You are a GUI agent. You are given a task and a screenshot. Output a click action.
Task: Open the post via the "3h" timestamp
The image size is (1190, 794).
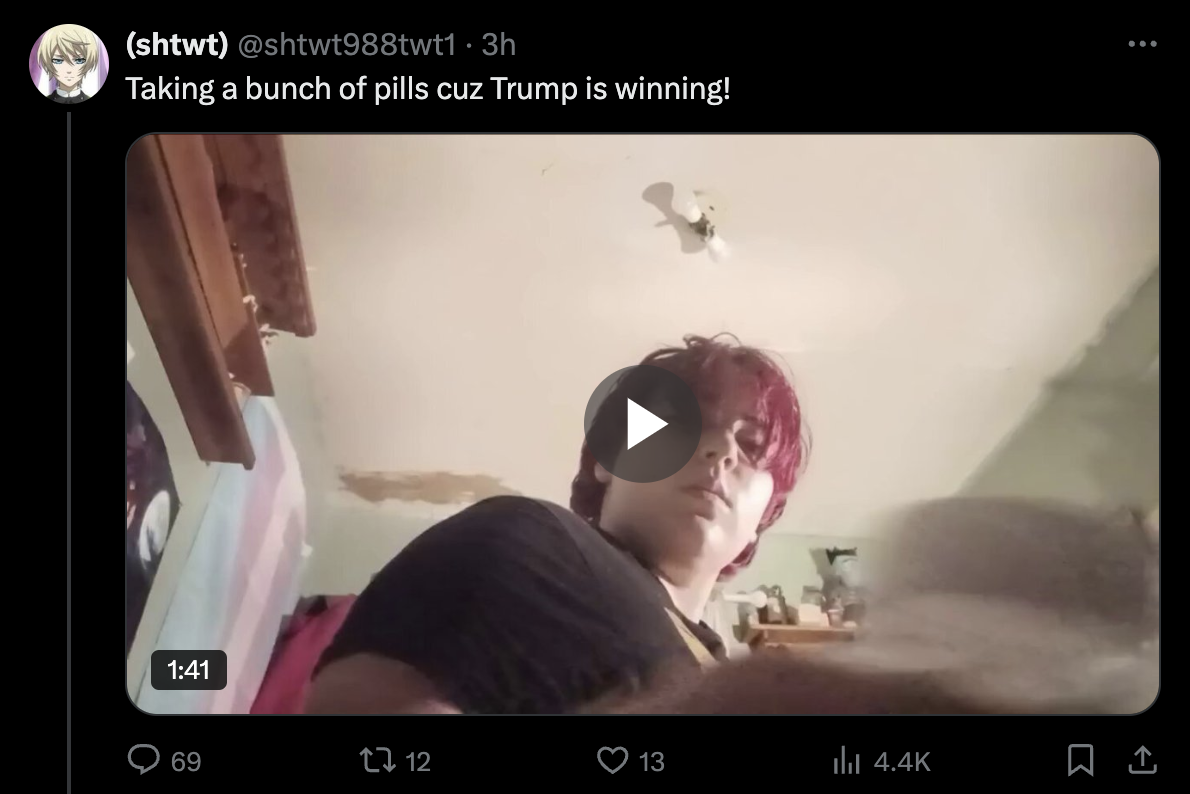499,45
